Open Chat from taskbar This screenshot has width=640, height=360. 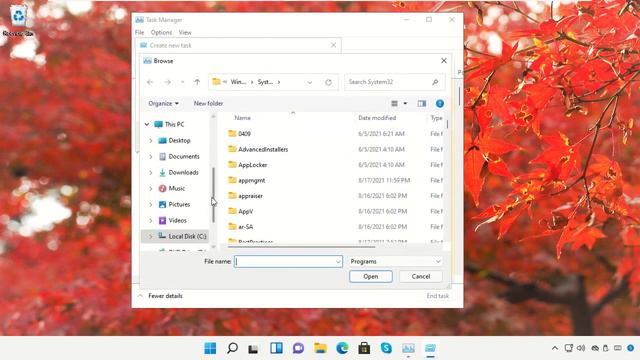point(298,348)
